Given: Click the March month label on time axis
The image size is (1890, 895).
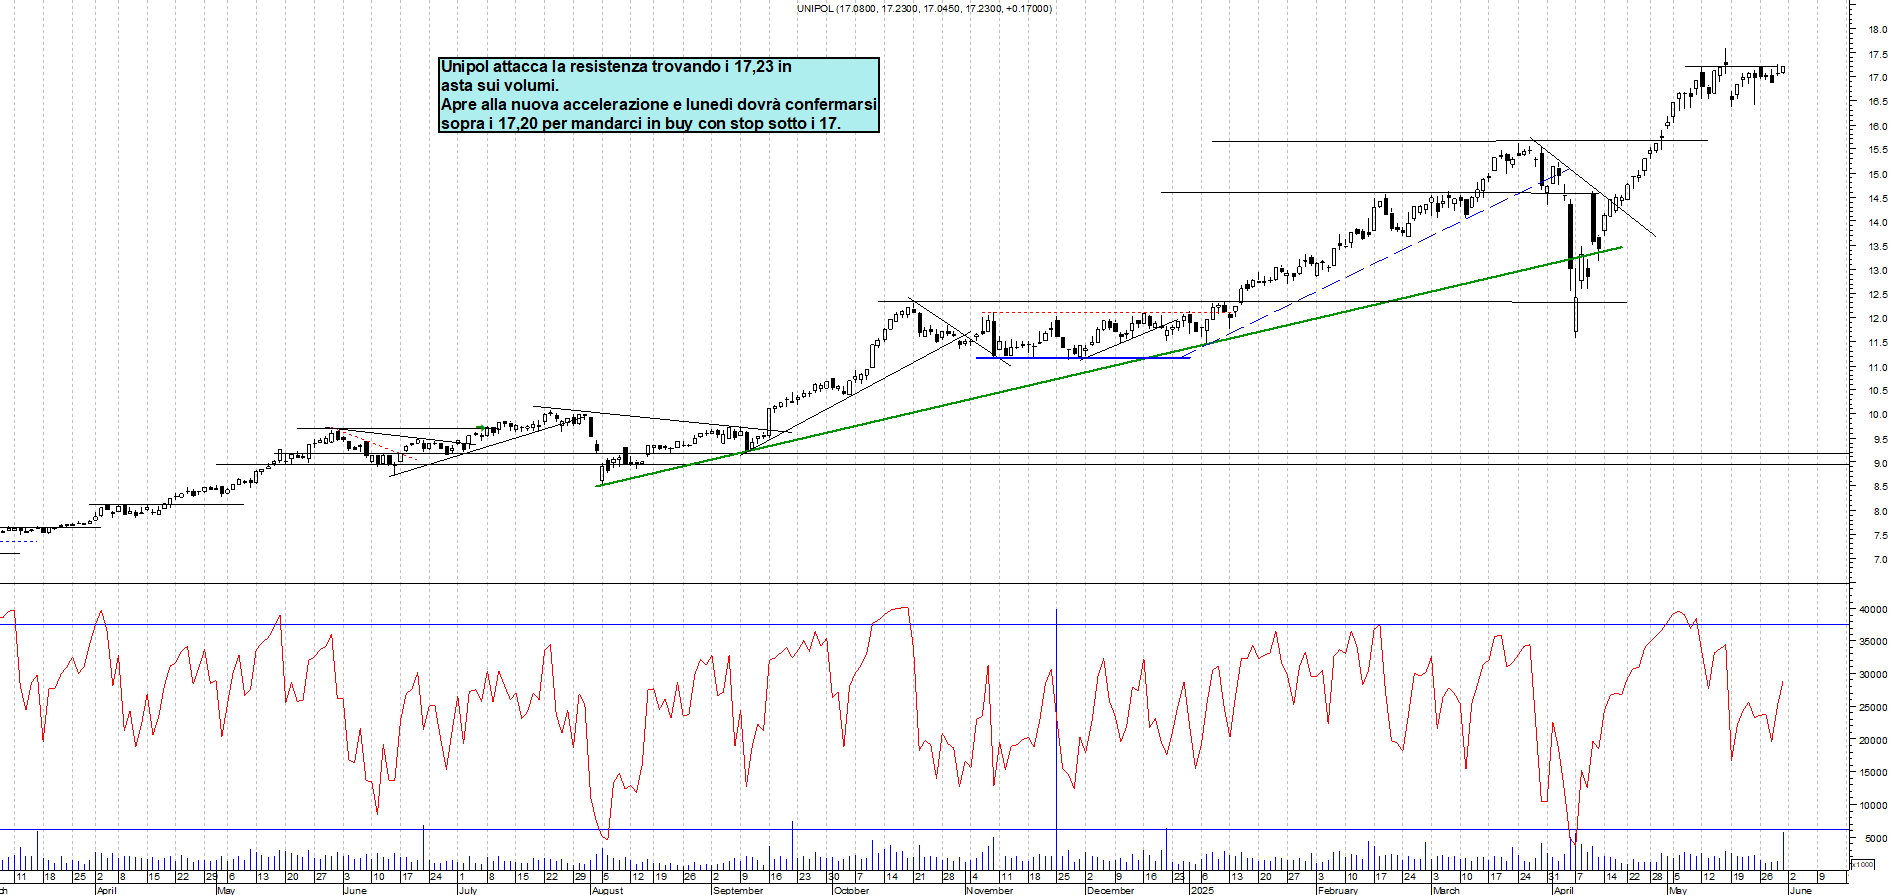Looking at the screenshot, I should (1446, 890).
